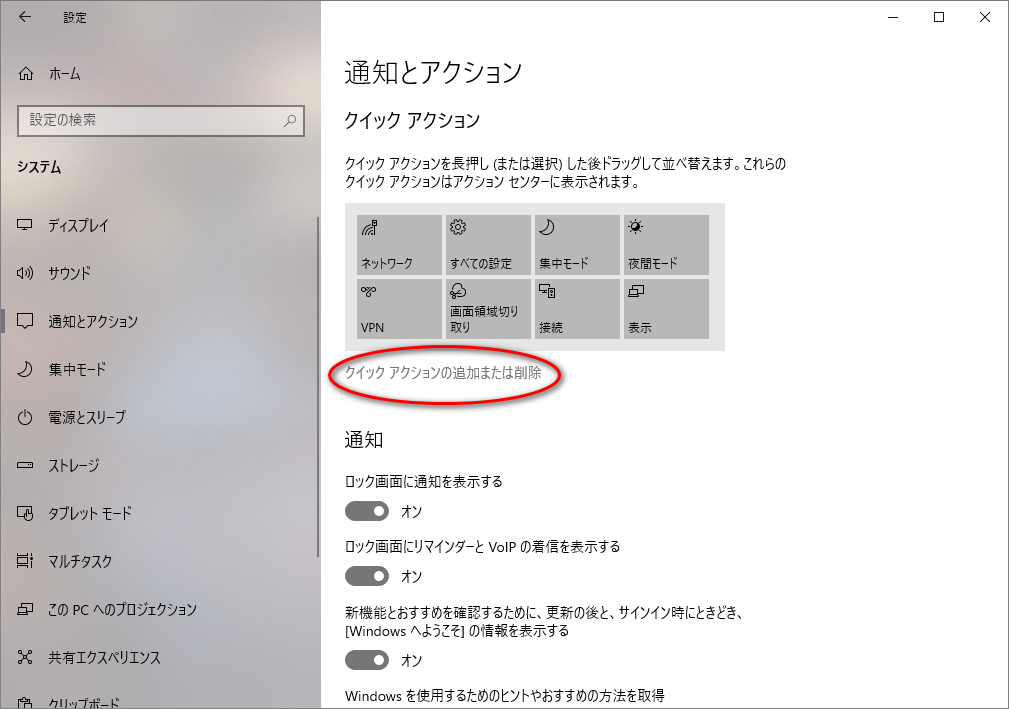
Task: Open the ディスプレイ settings page
Action: pyautogui.click(x=78, y=225)
